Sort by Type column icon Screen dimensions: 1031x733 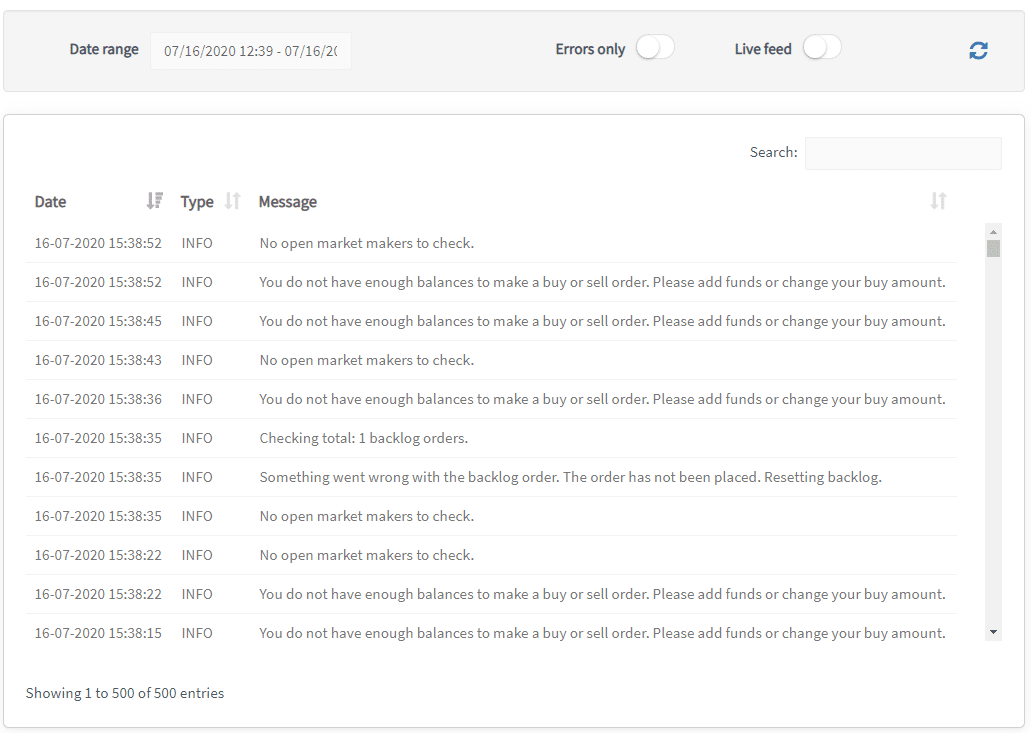(233, 201)
